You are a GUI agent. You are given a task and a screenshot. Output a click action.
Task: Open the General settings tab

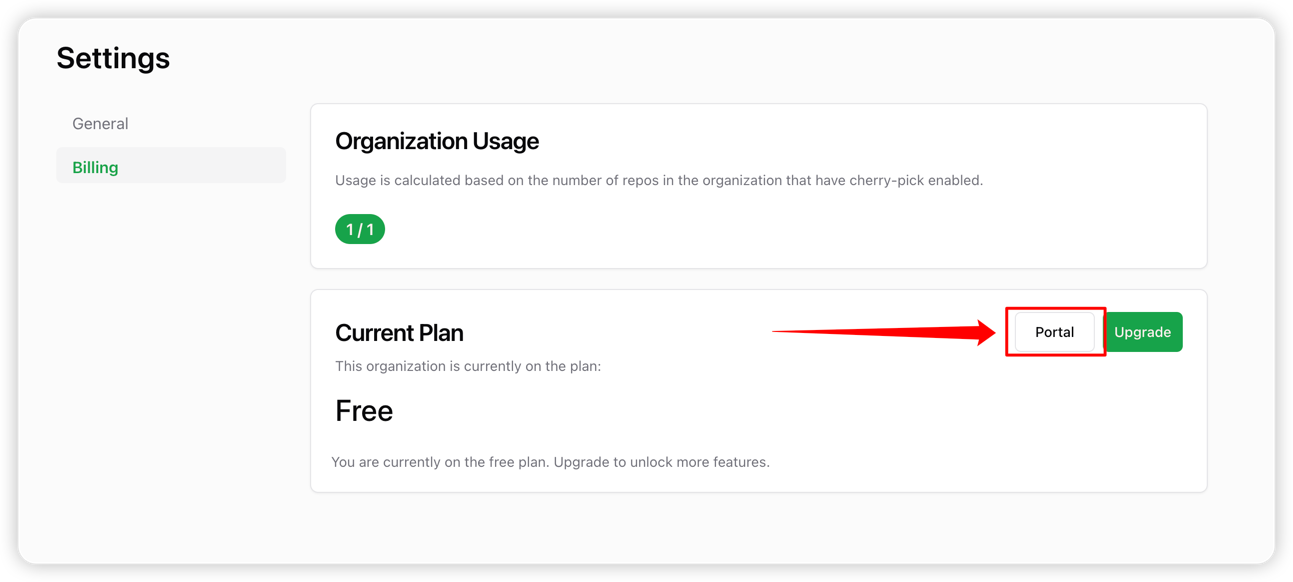point(100,124)
